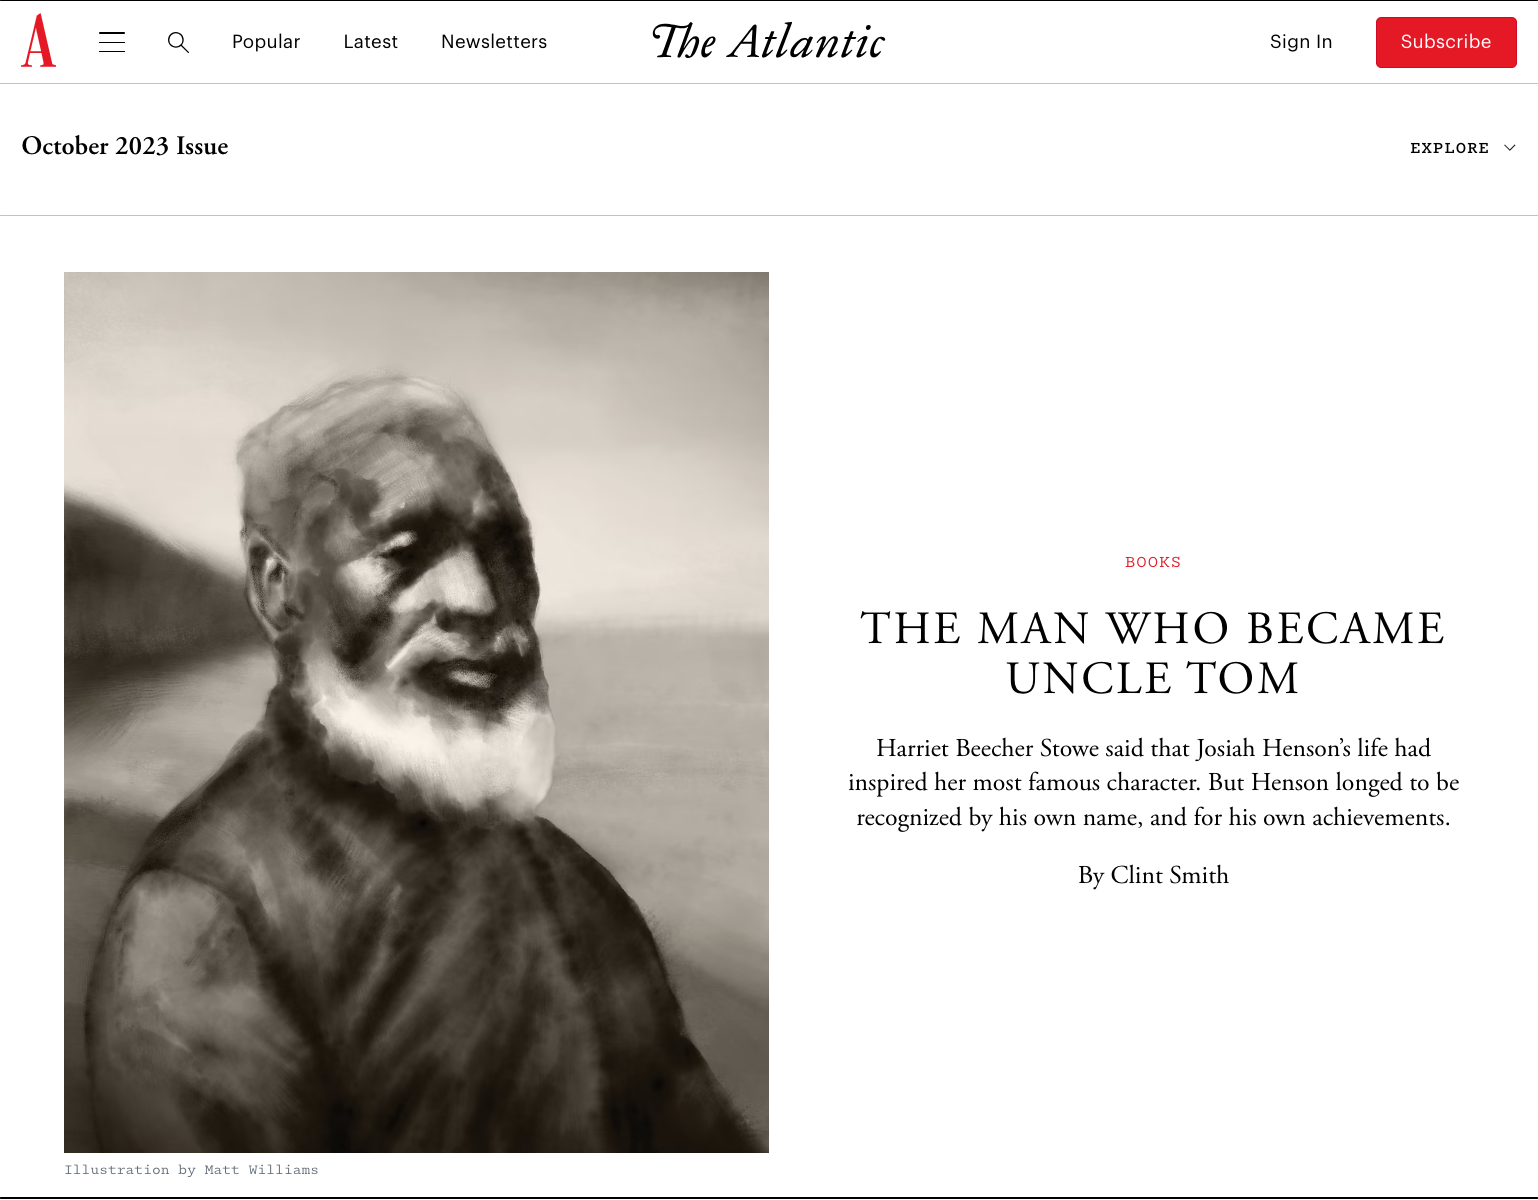Click 'Uncle Tom' in the headline
This screenshot has height=1200, width=1538.
[1153, 679]
